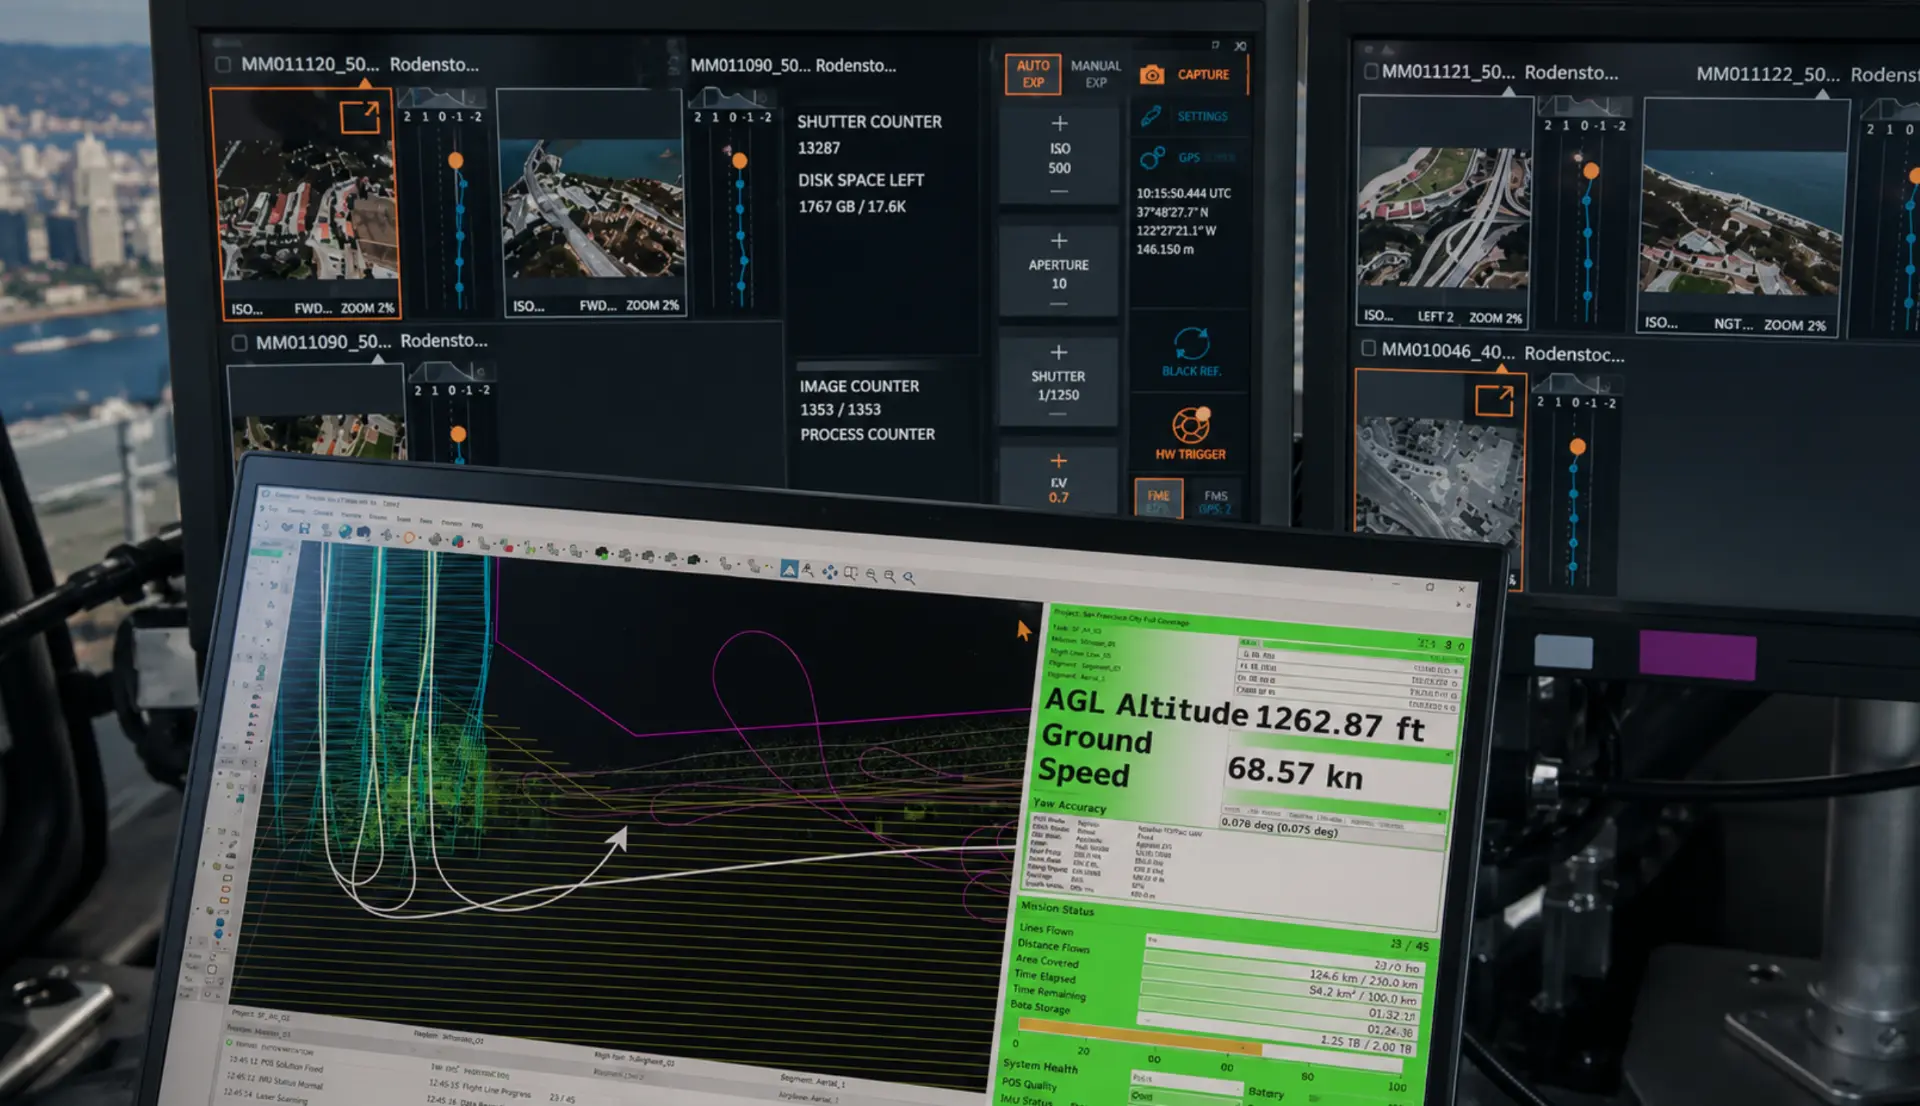This screenshot has width=1920, height=1106.
Task: Click the 10:15:50.444 UTC timestamp
Action: pos(1184,194)
